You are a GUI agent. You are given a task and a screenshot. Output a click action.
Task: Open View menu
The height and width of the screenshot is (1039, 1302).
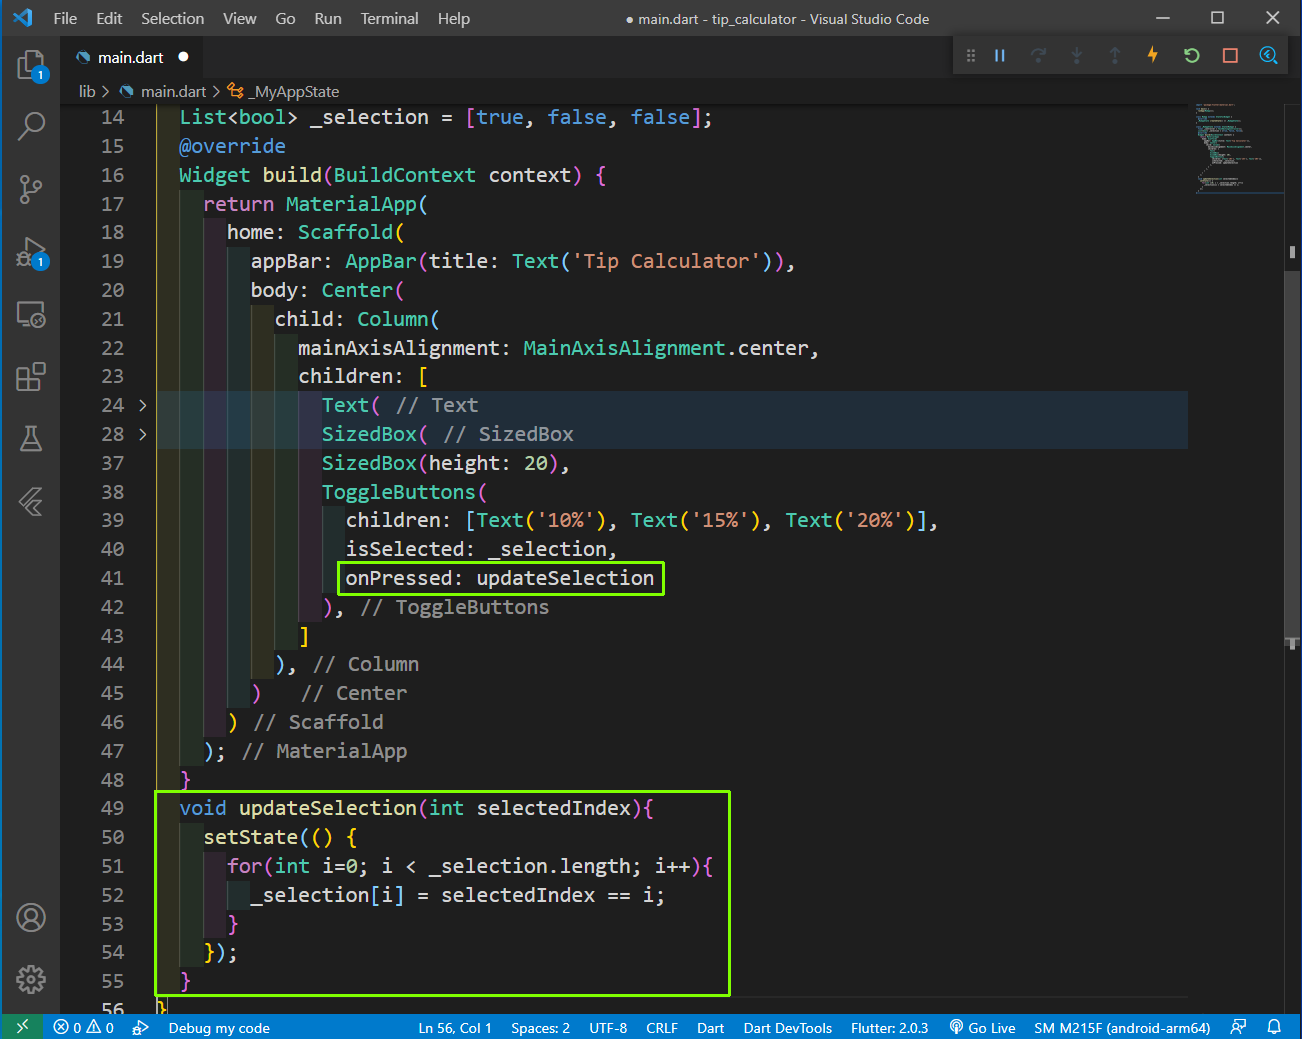coord(239,19)
